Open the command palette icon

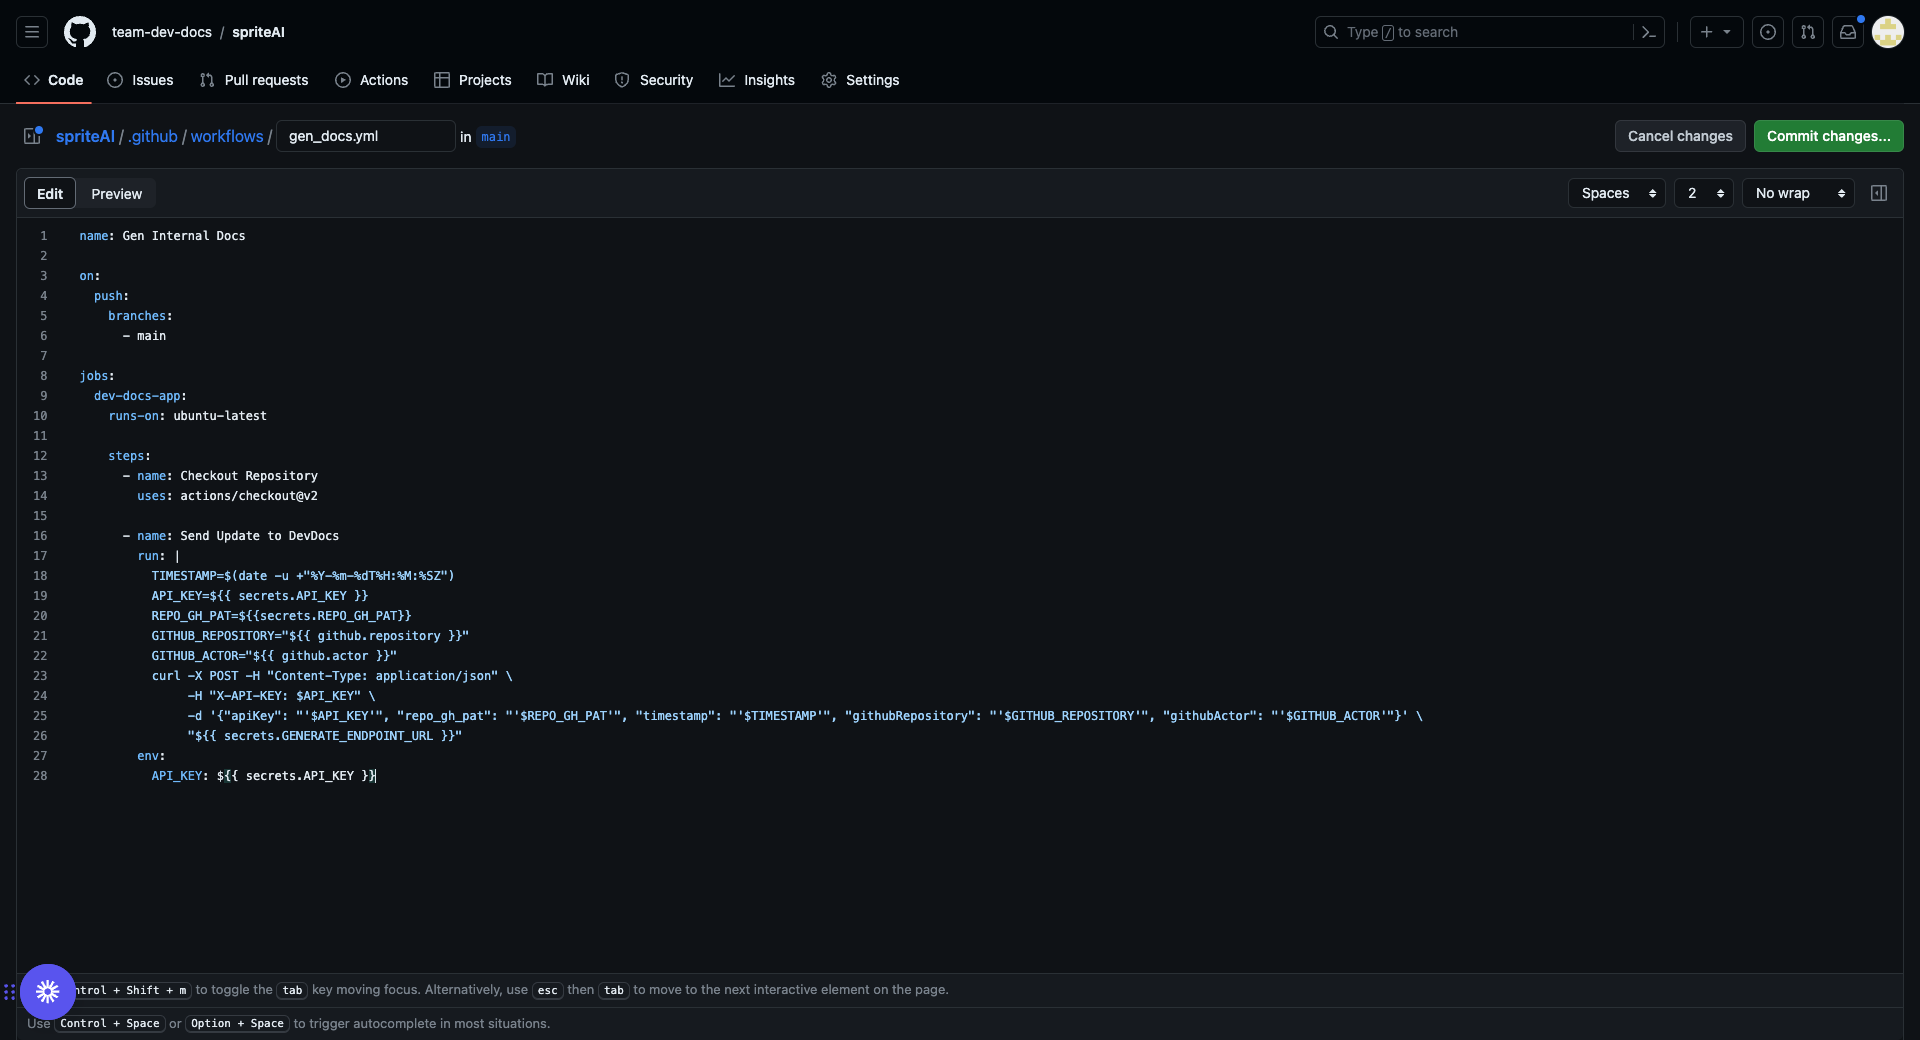(x=1649, y=32)
